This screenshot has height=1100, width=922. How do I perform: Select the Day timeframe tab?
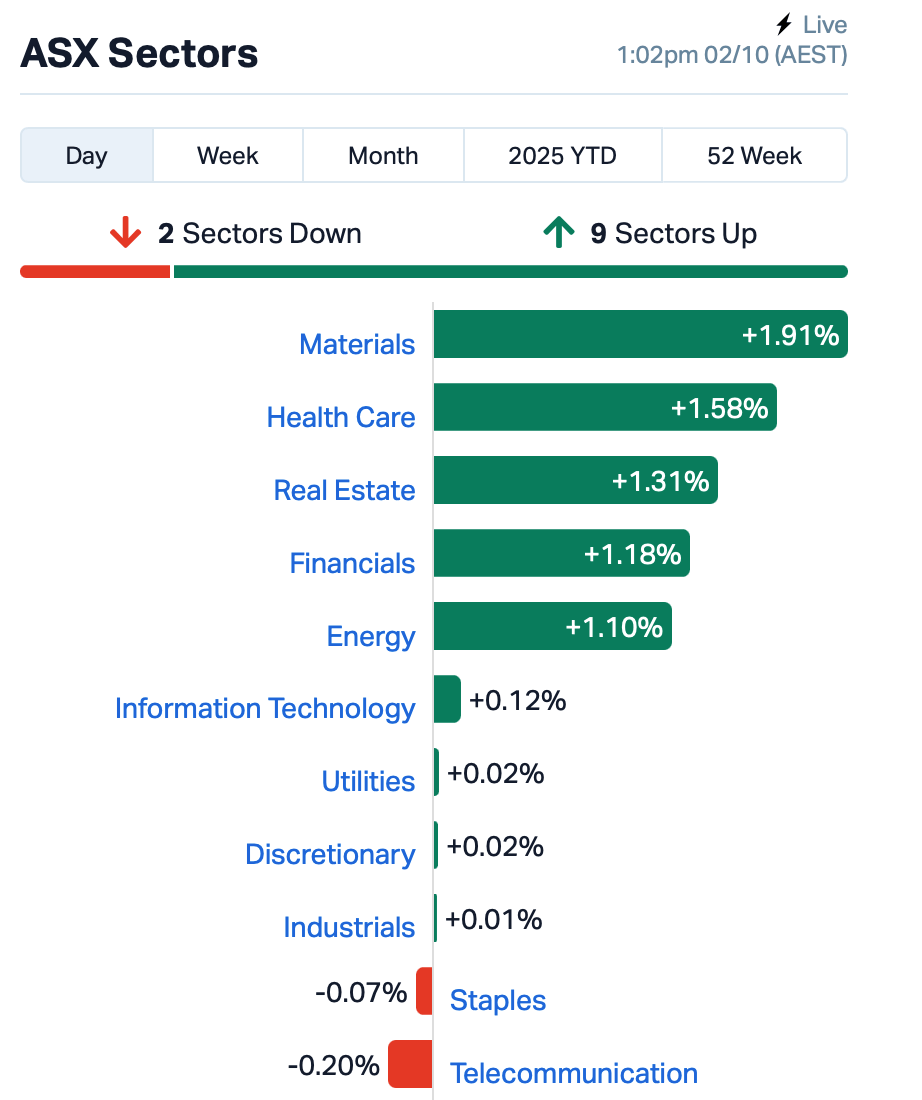click(x=87, y=156)
